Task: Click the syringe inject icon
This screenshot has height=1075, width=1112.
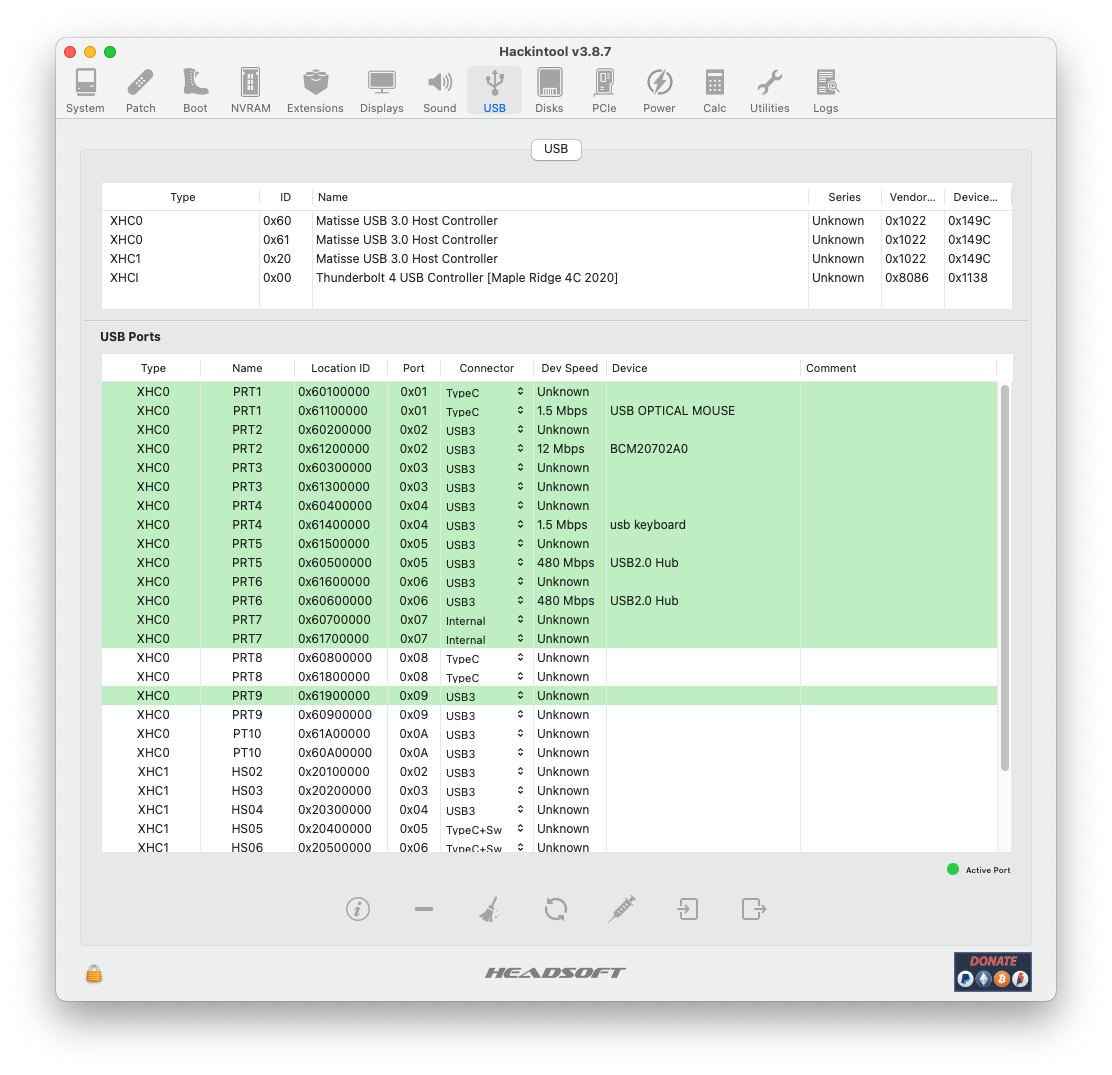Action: click(622, 909)
